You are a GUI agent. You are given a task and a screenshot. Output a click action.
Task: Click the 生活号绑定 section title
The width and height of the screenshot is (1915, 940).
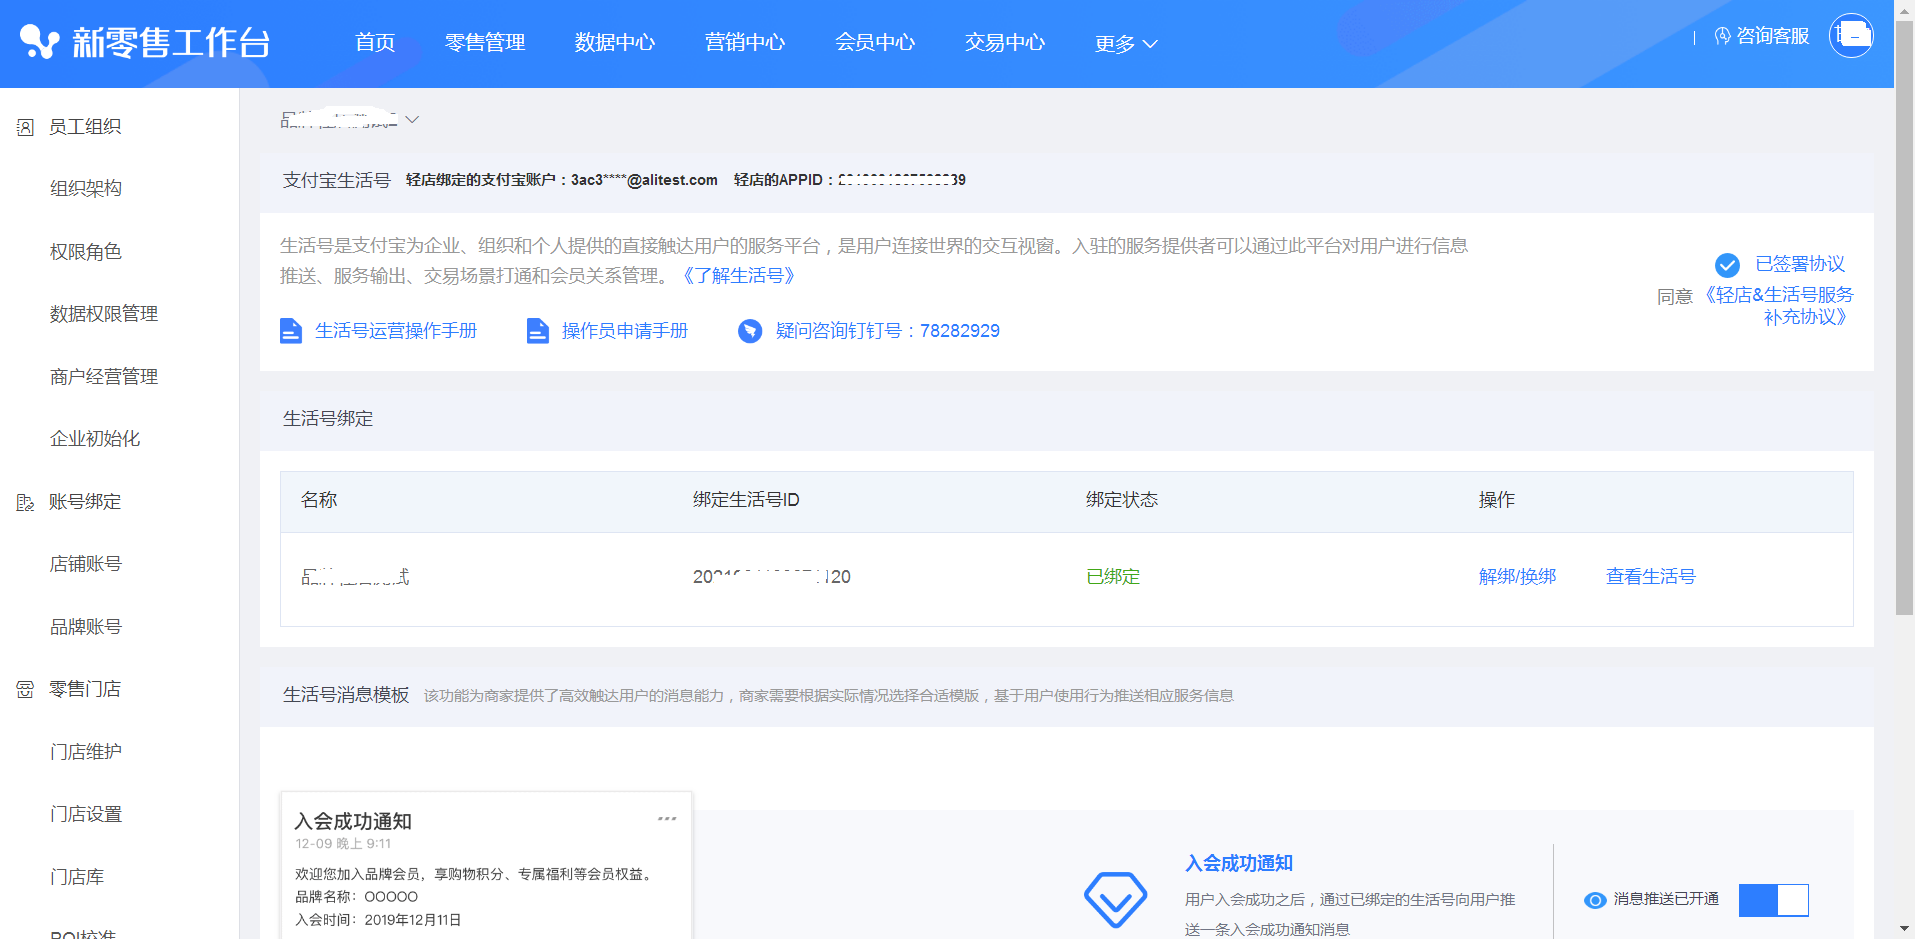coord(328,419)
